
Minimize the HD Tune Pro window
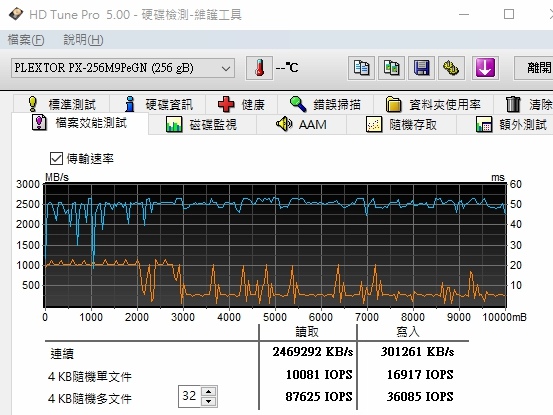tap(464, 14)
